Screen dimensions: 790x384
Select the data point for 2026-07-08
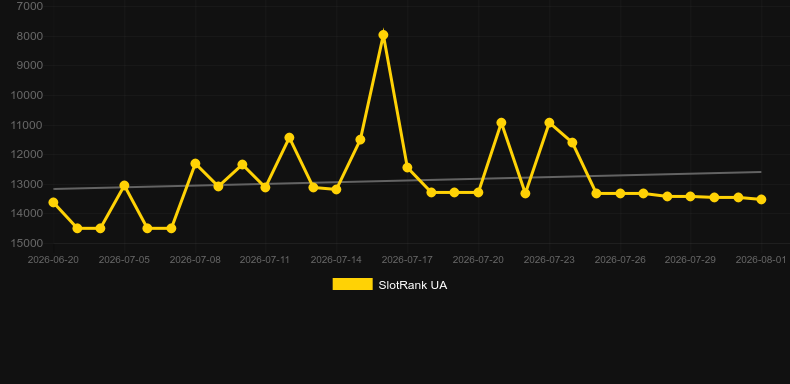(195, 164)
